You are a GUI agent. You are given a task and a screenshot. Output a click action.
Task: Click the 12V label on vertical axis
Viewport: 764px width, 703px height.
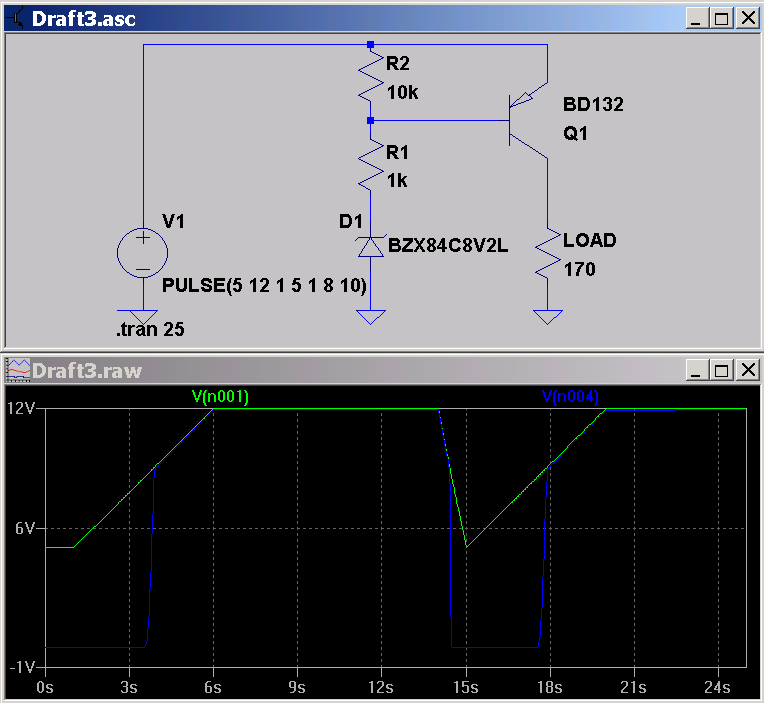click(x=20, y=408)
